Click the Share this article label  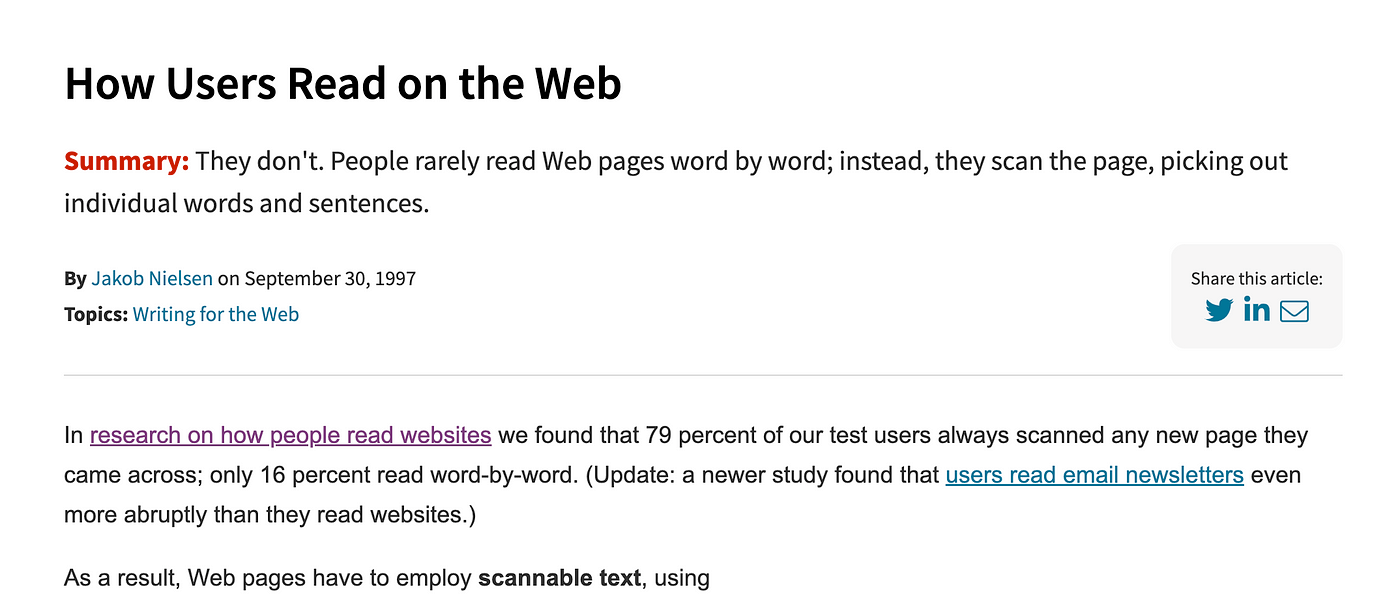(1257, 279)
